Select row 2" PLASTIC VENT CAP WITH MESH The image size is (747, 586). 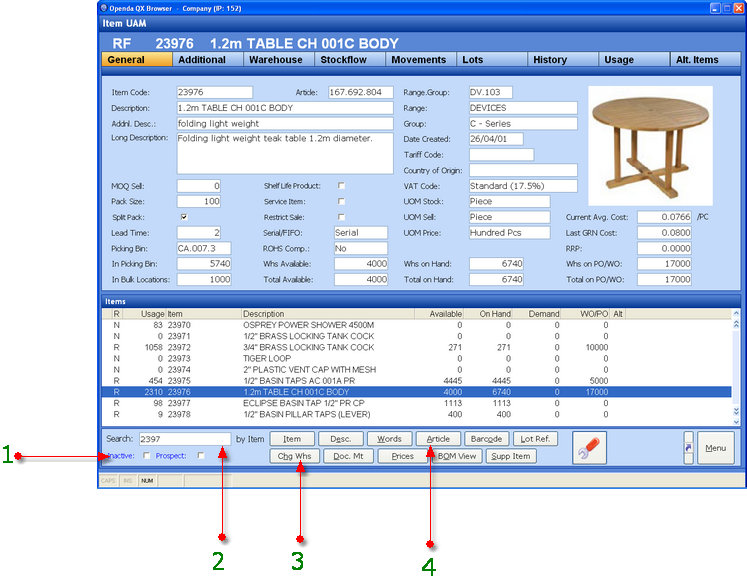pyautogui.click(x=417, y=370)
